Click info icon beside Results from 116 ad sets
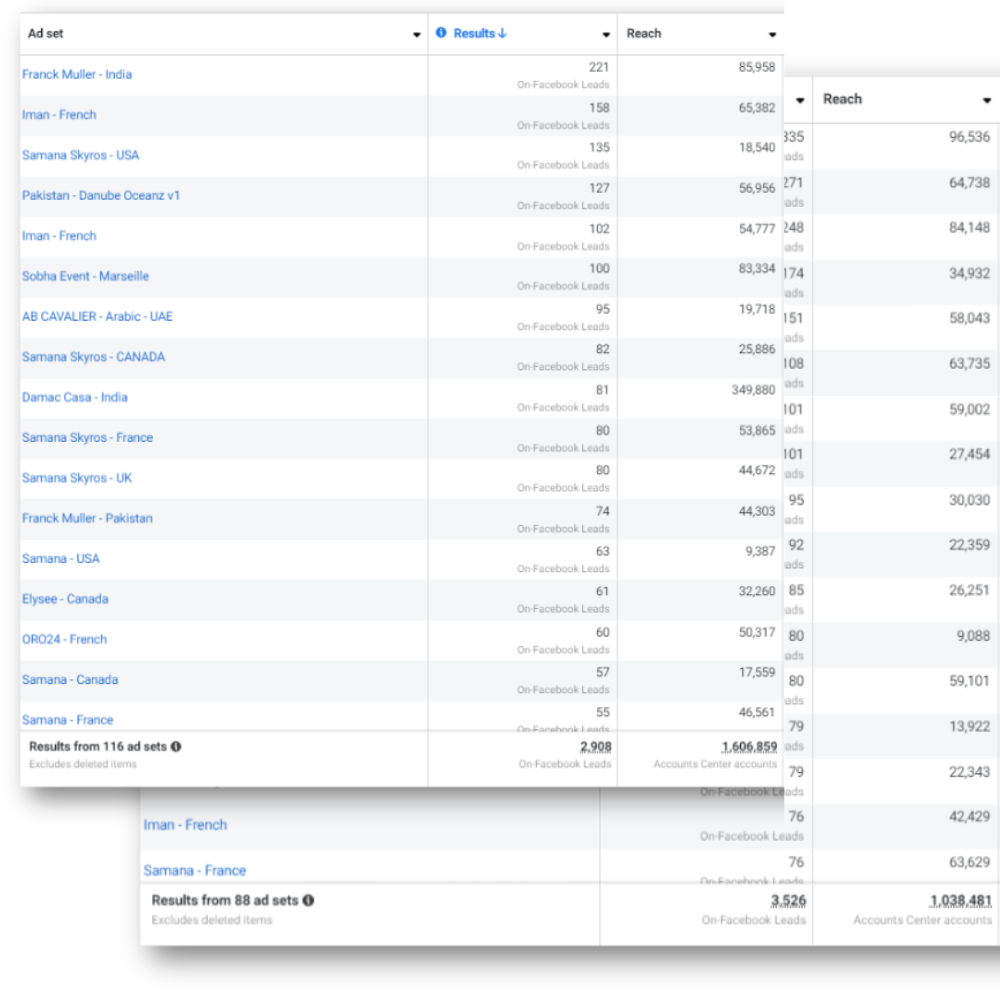Image resolution: width=1000 pixels, height=1000 pixels. 176,746
